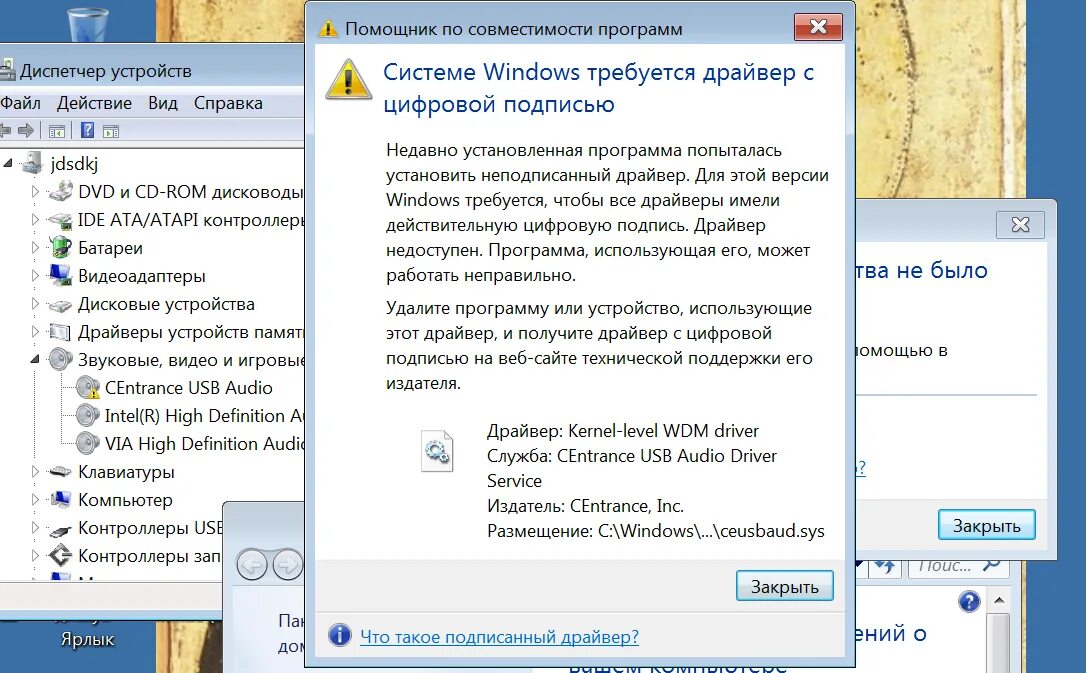Screen dimensions: 1086x673
Task: Click the storage controllers category icon
Action: tap(60, 555)
